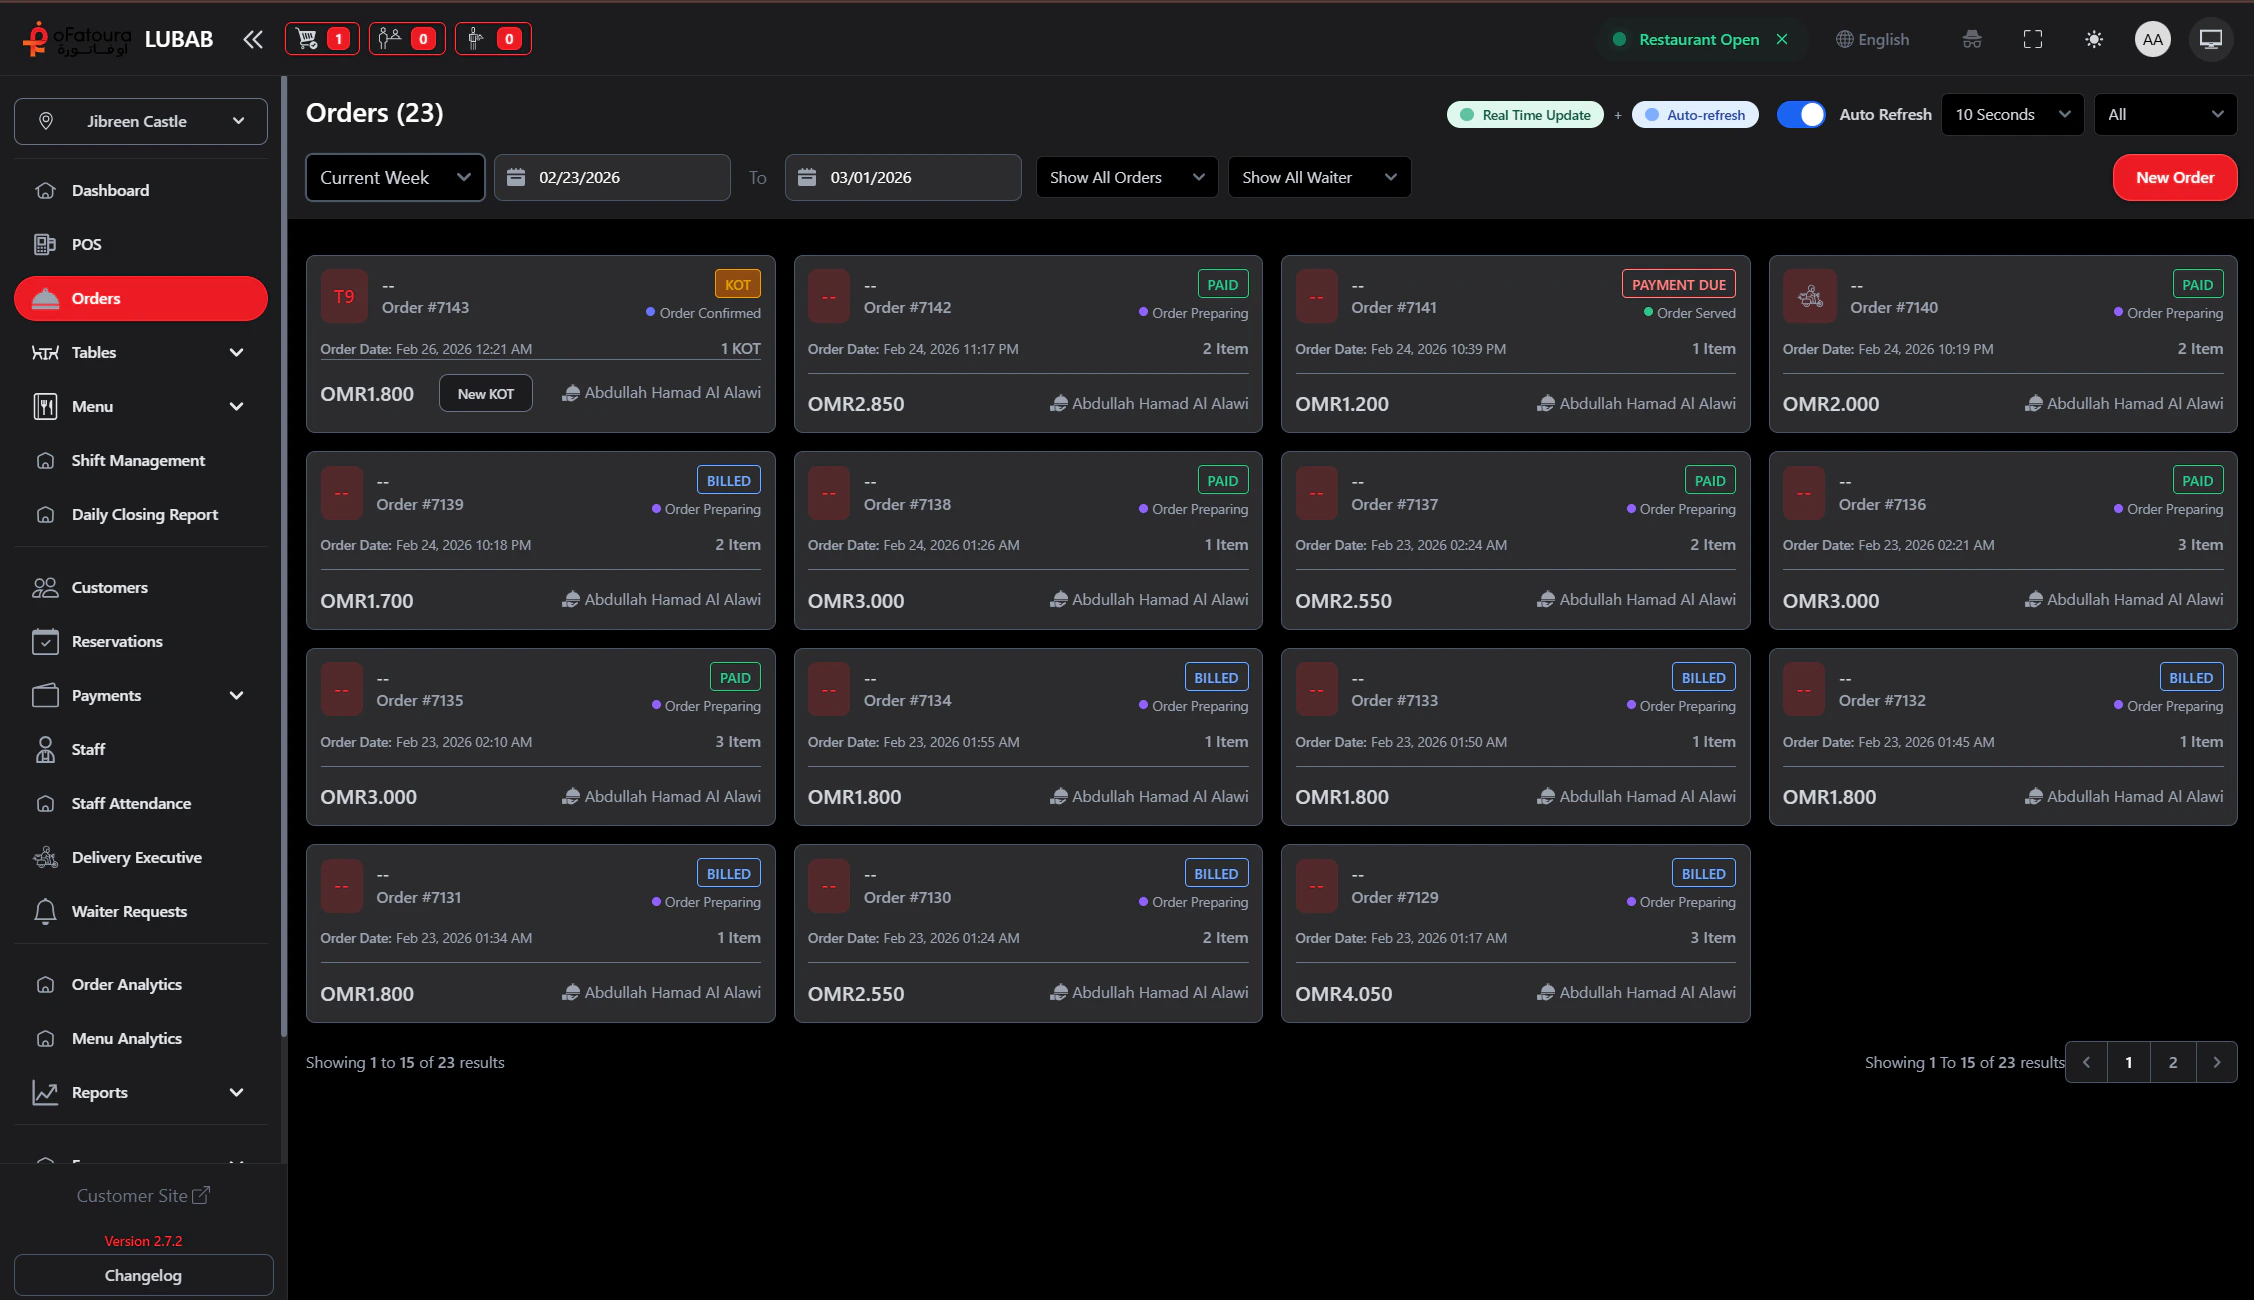Image resolution: width=2254 pixels, height=1300 pixels.
Task: Open Reservations in the sidebar
Action: 117,641
